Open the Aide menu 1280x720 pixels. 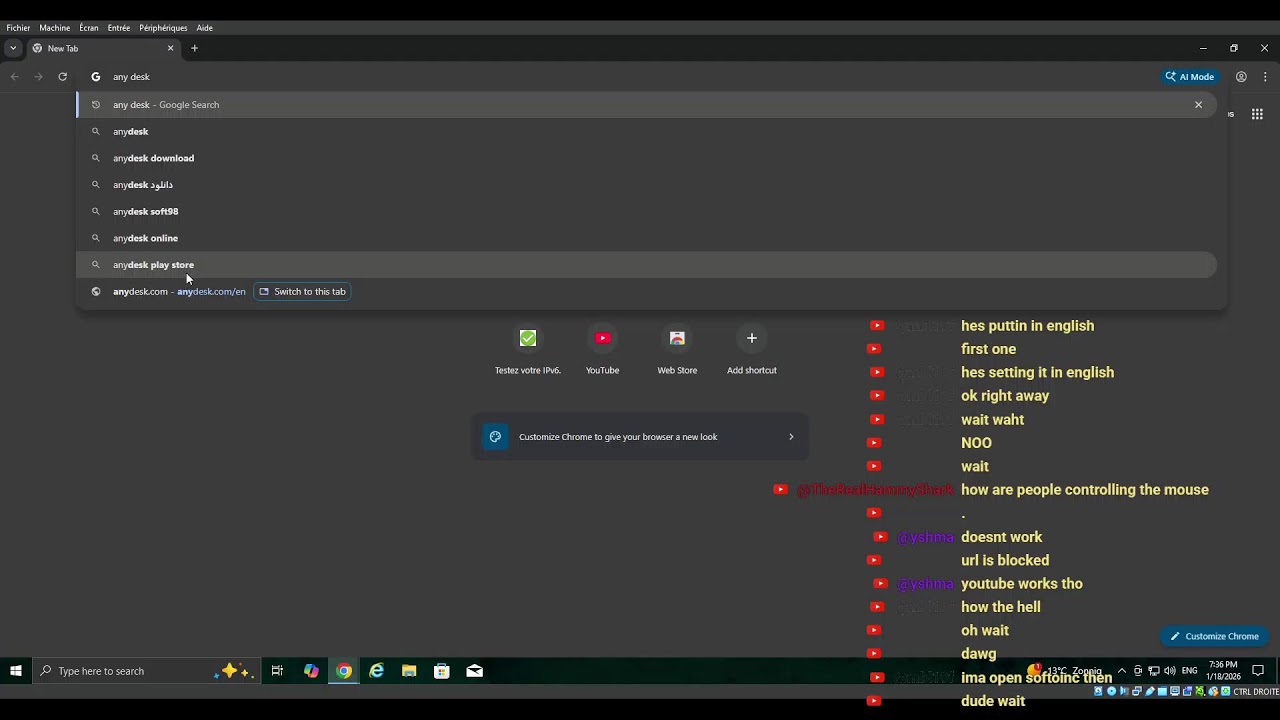pyautogui.click(x=205, y=28)
